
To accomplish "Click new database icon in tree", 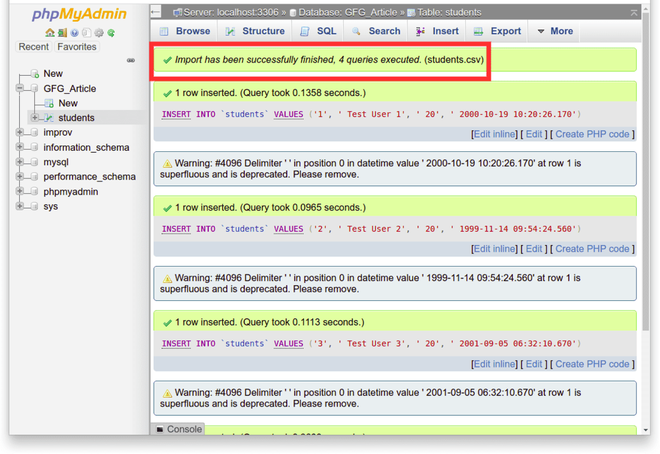I will [35, 74].
